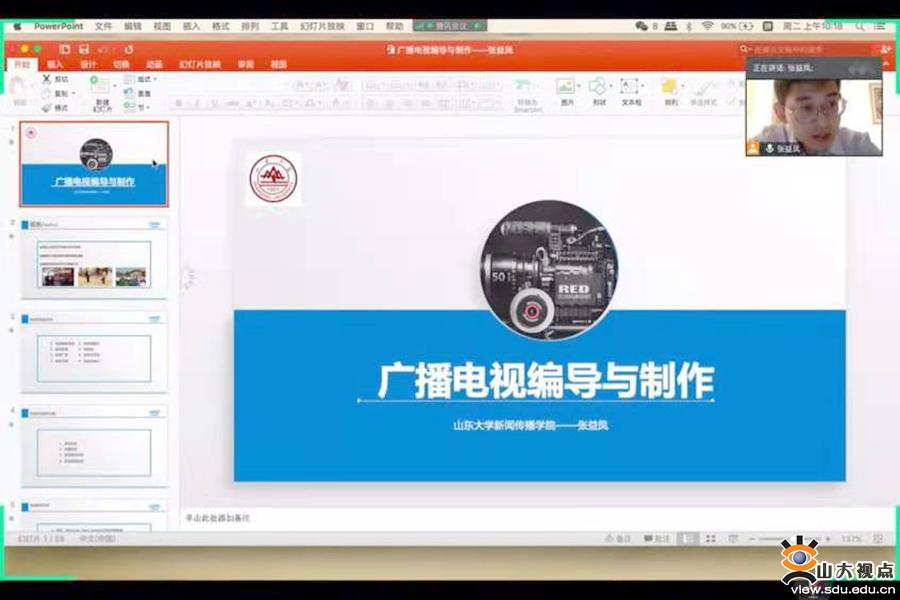The height and width of the screenshot is (600, 900).
Task: Open the Wi-Fi status icon
Action: point(708,26)
